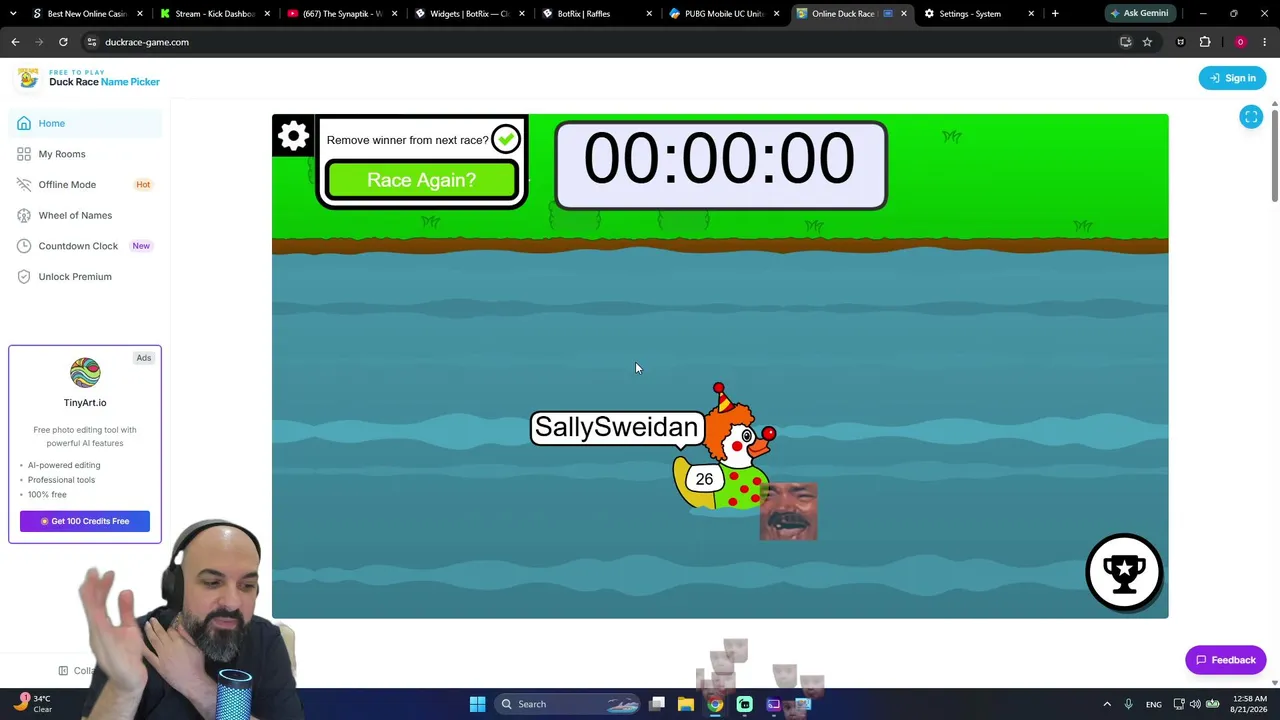Click the Unlock Premium shield icon

(x=24, y=276)
